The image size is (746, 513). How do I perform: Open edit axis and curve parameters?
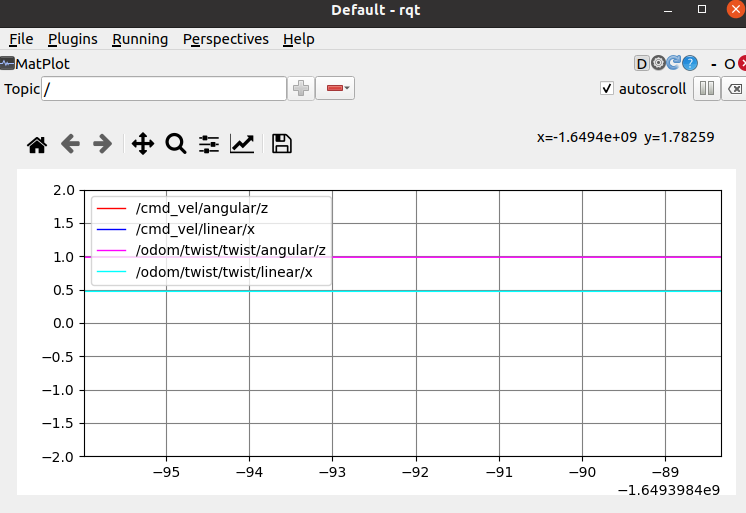click(x=242, y=144)
